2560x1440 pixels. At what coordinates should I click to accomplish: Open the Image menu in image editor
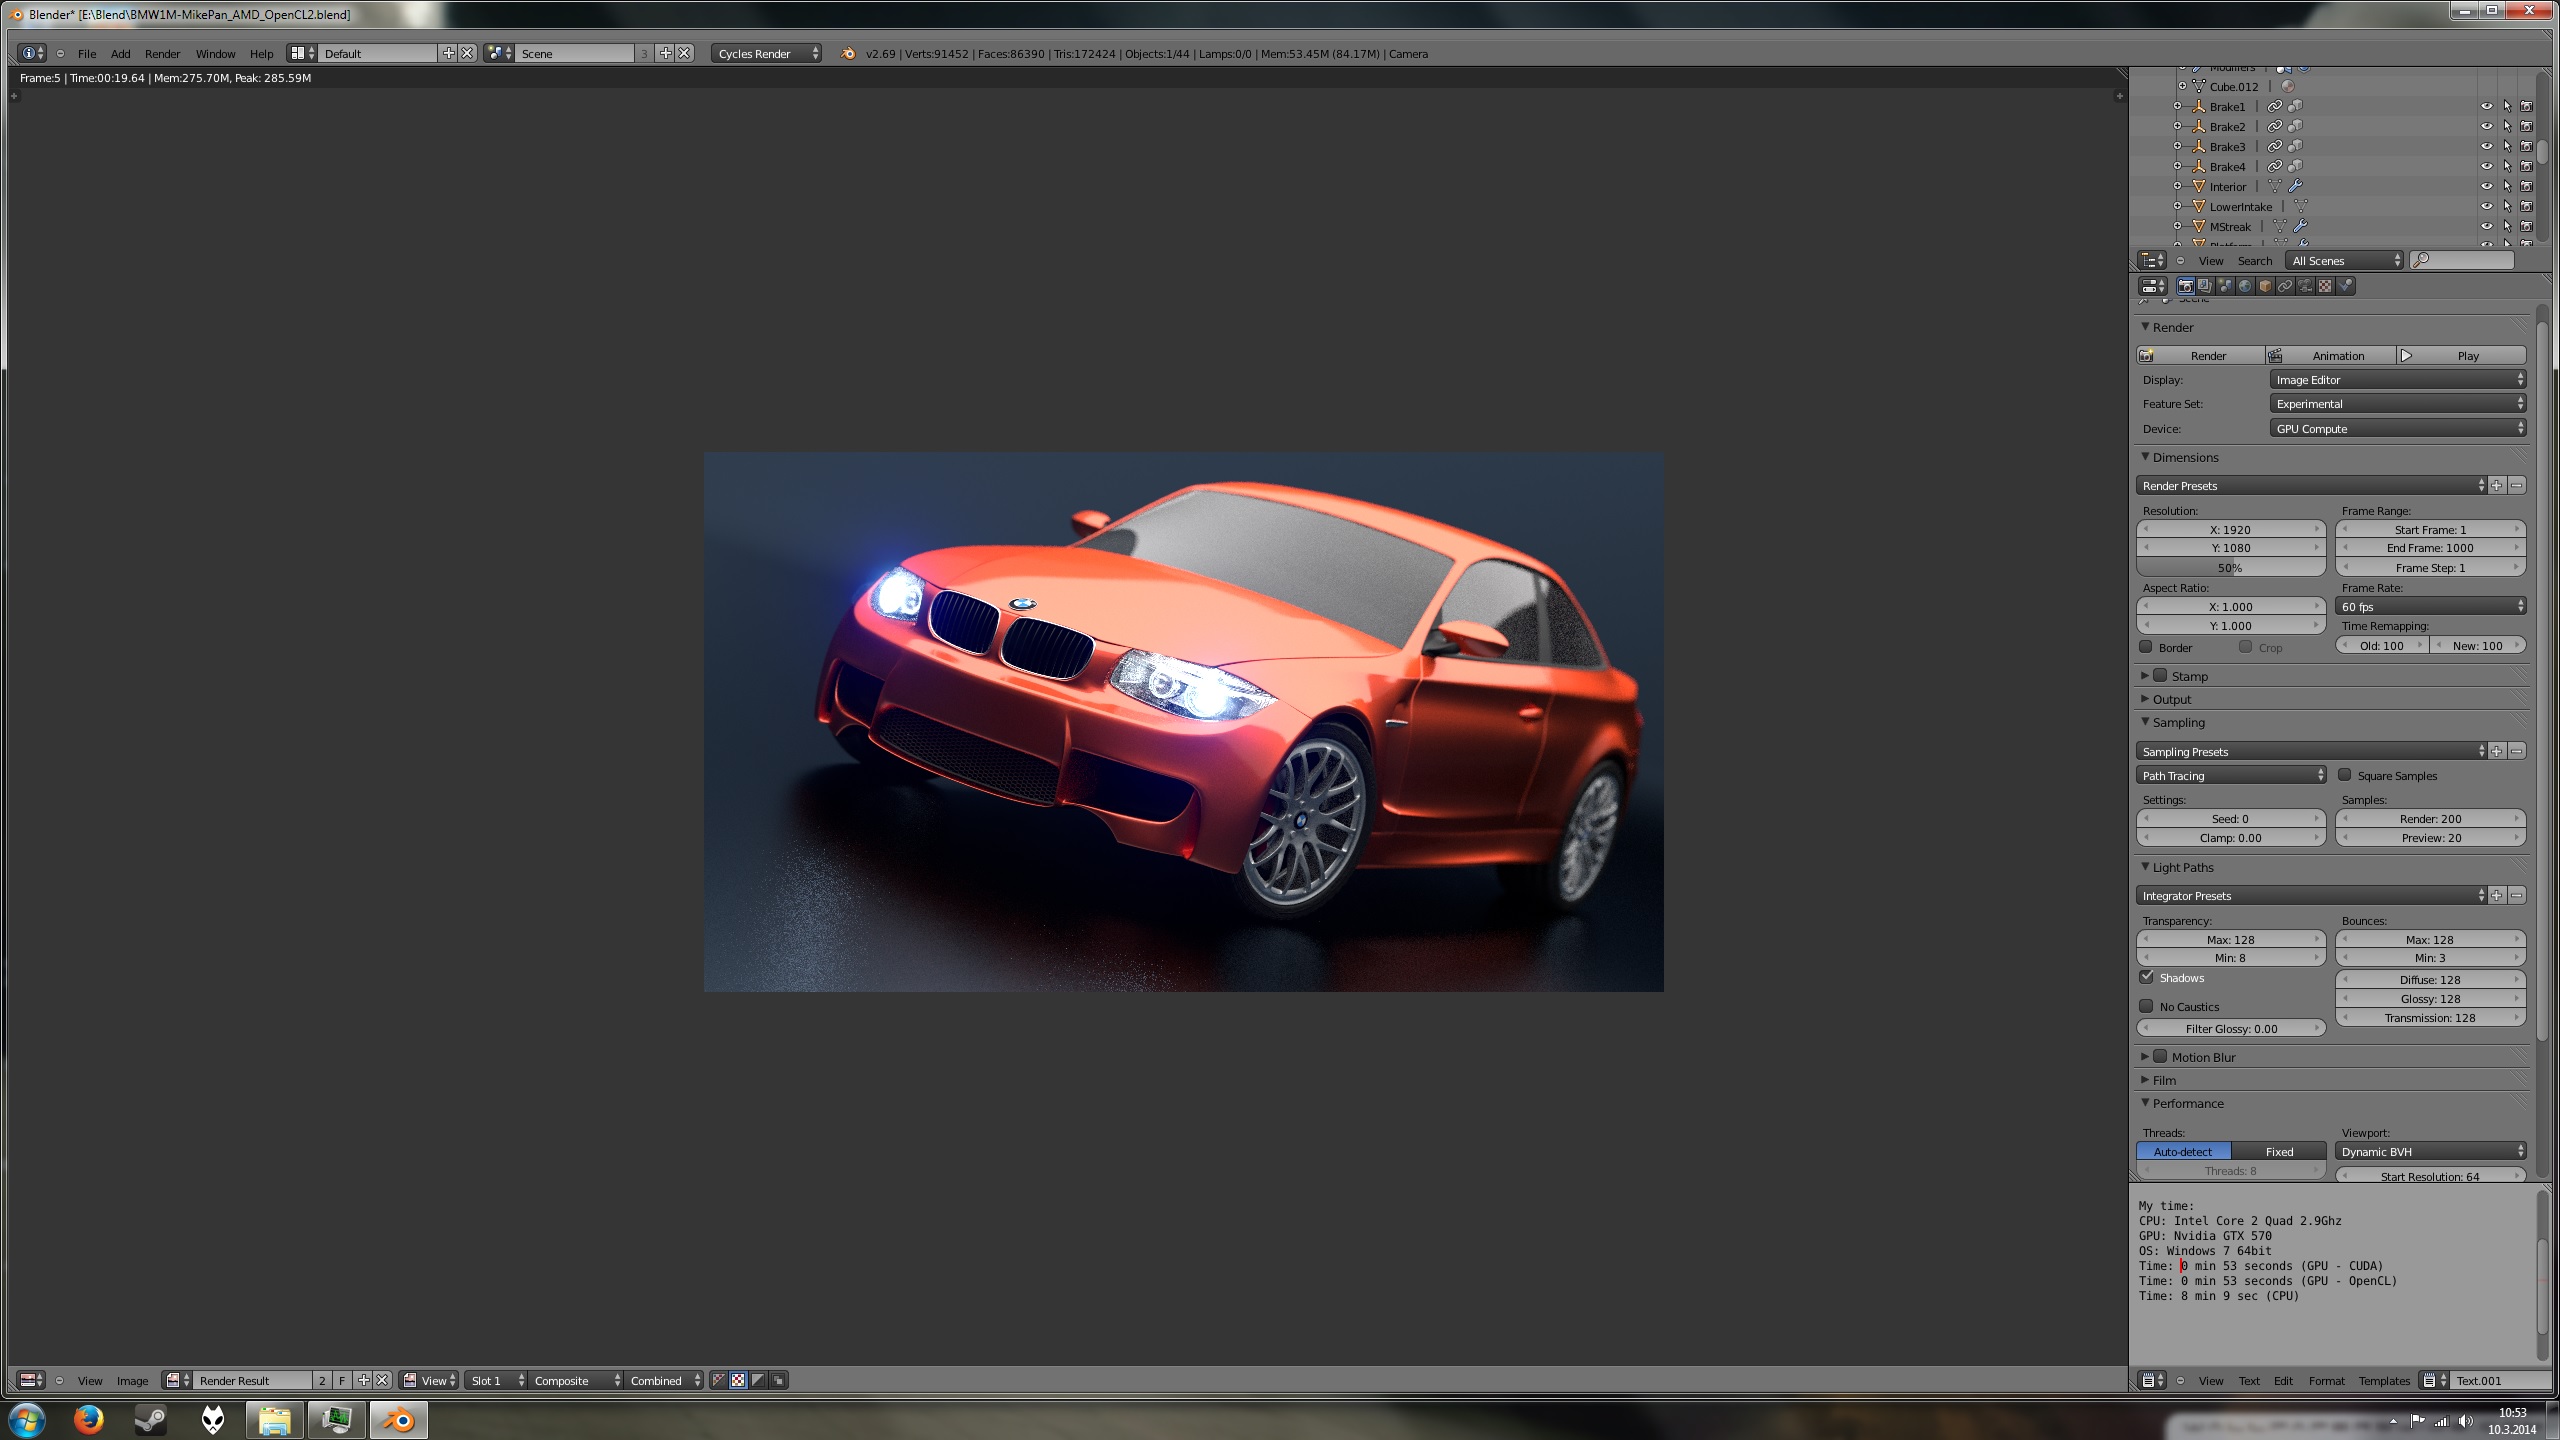pos(132,1380)
